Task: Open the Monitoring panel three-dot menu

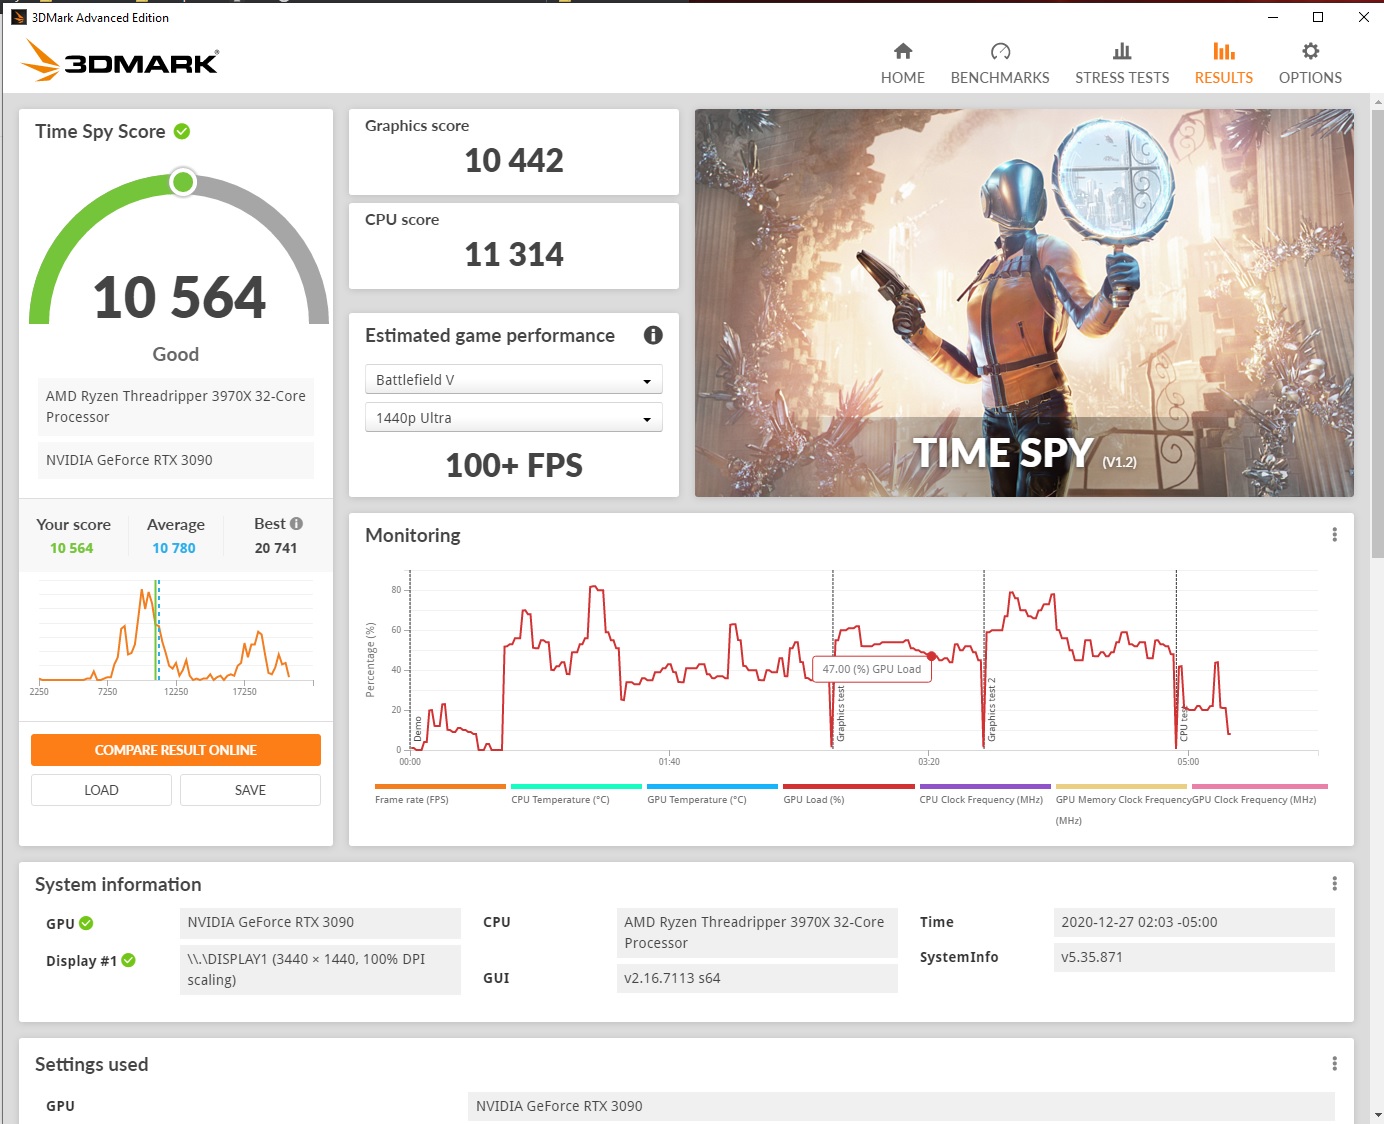Action: [x=1334, y=535]
